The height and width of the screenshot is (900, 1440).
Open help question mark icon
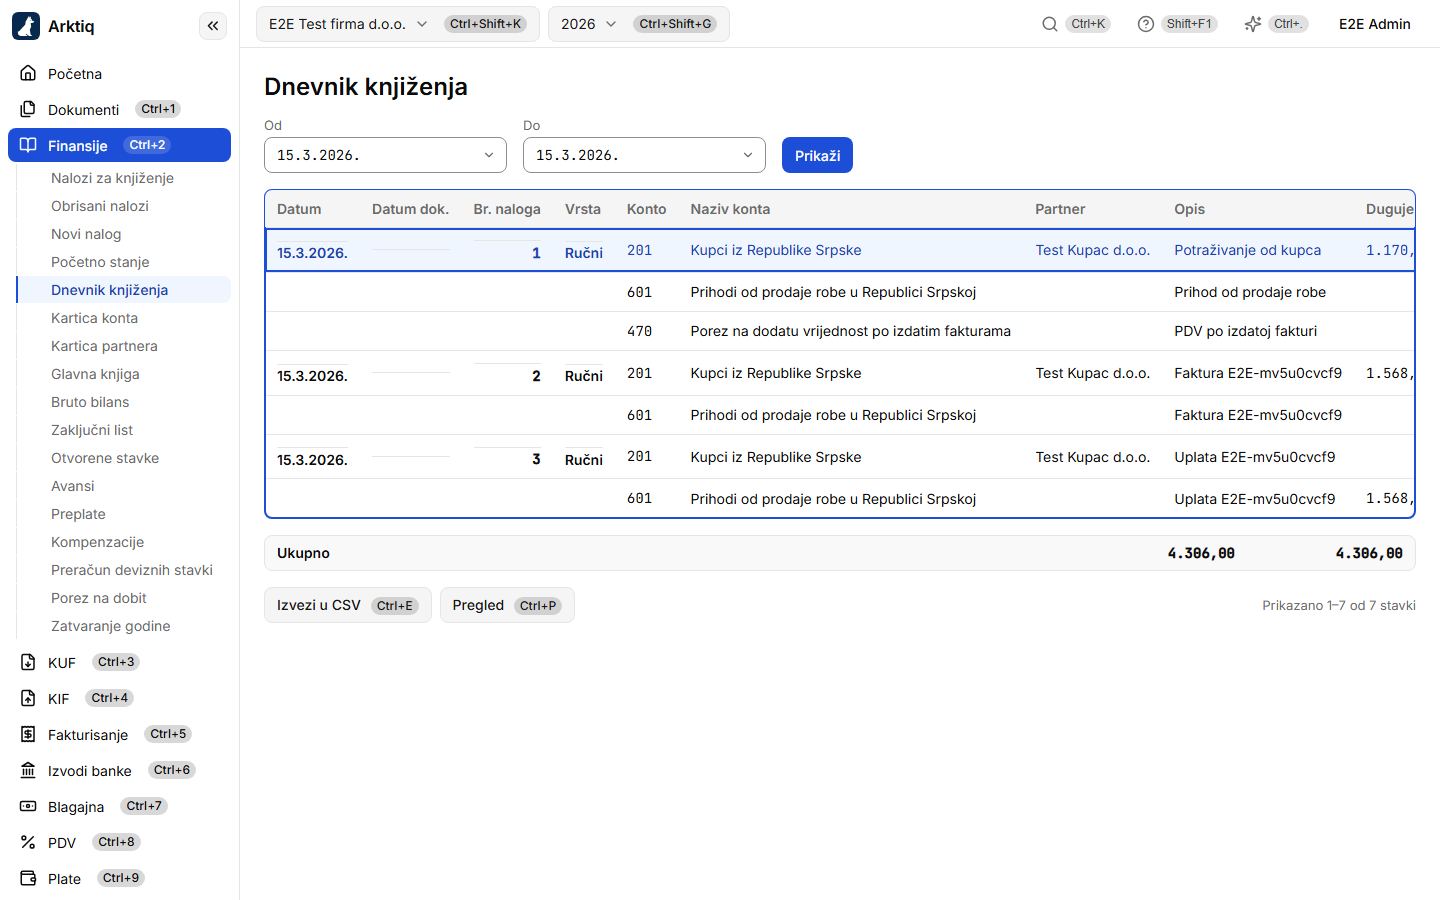[x=1146, y=24]
